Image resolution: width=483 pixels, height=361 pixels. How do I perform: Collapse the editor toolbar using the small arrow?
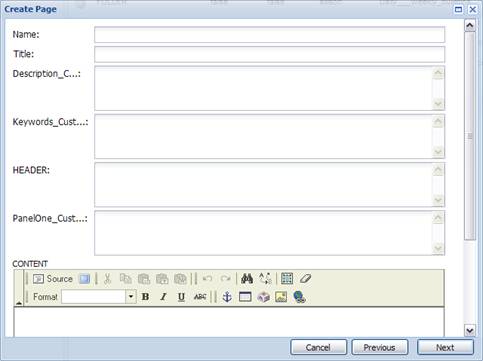19,302
